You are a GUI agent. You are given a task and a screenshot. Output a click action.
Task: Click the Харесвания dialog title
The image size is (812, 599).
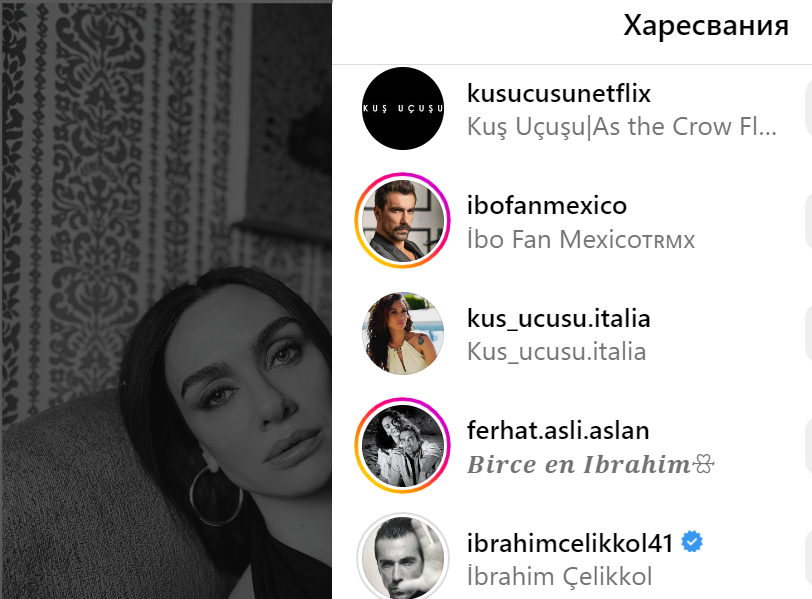tap(706, 25)
